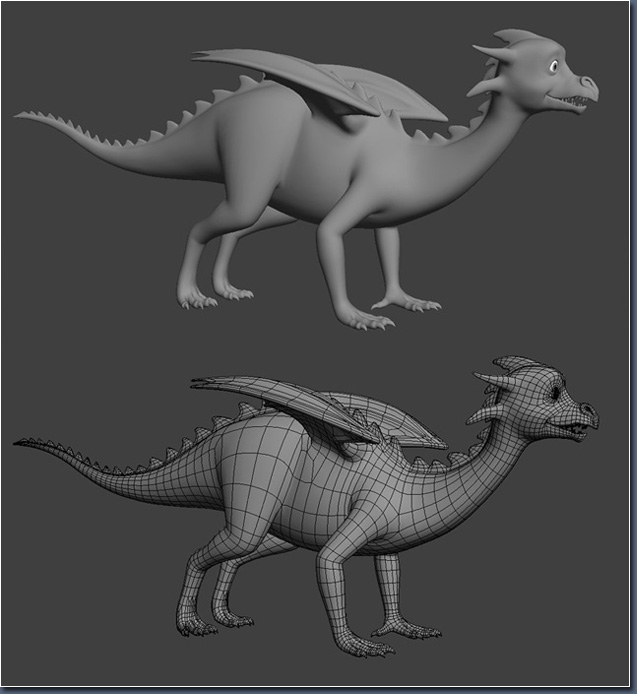This screenshot has height=694, width=637.
Task: Select the wireframe dragon's open mouth
Action: point(573,428)
